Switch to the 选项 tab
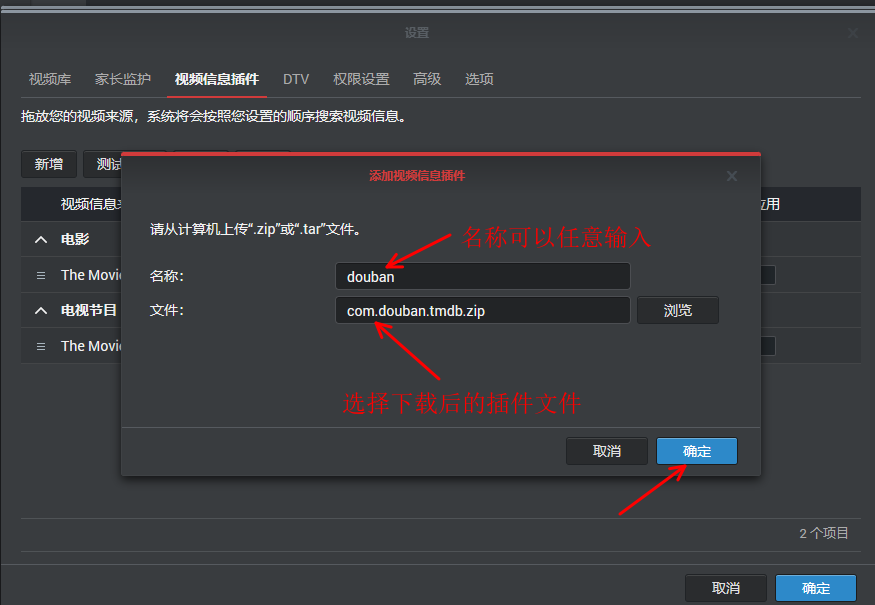Viewport: 875px width, 605px height. [479, 79]
